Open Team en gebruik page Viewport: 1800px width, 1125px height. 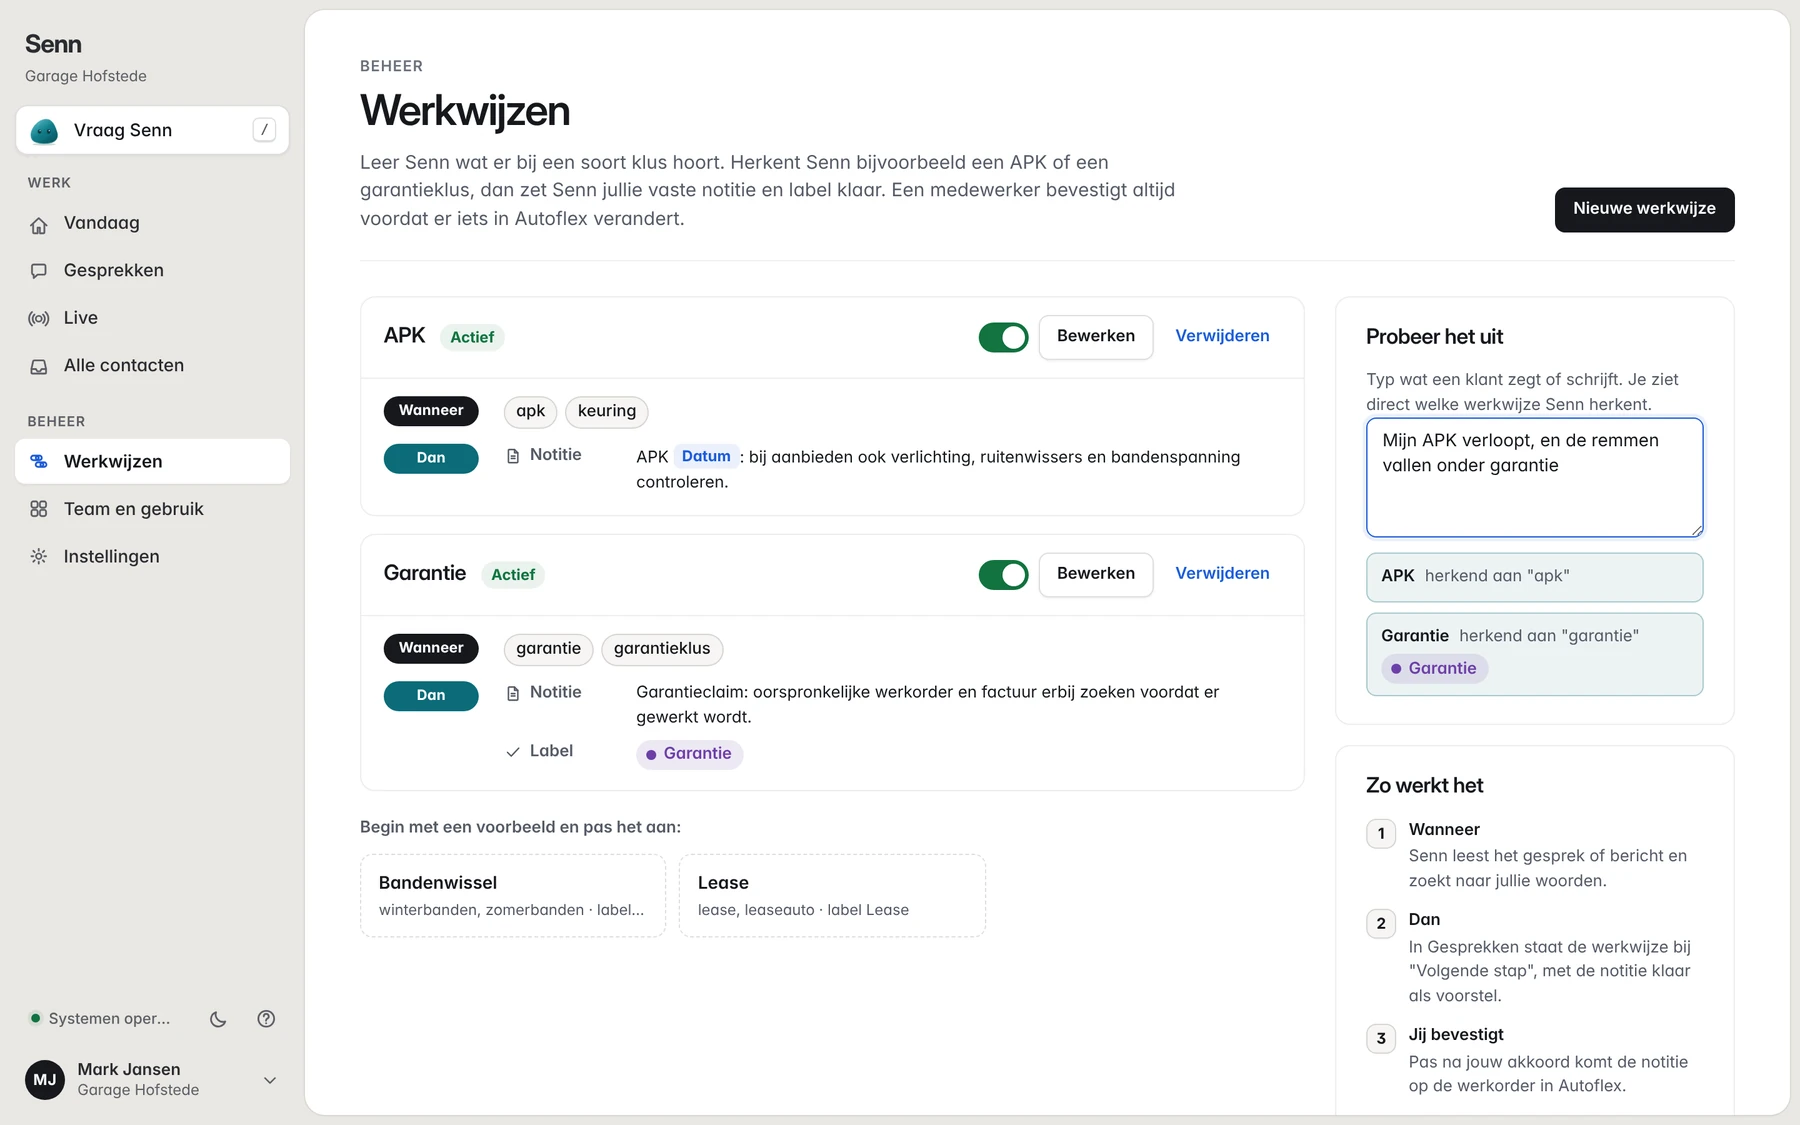(x=152, y=509)
